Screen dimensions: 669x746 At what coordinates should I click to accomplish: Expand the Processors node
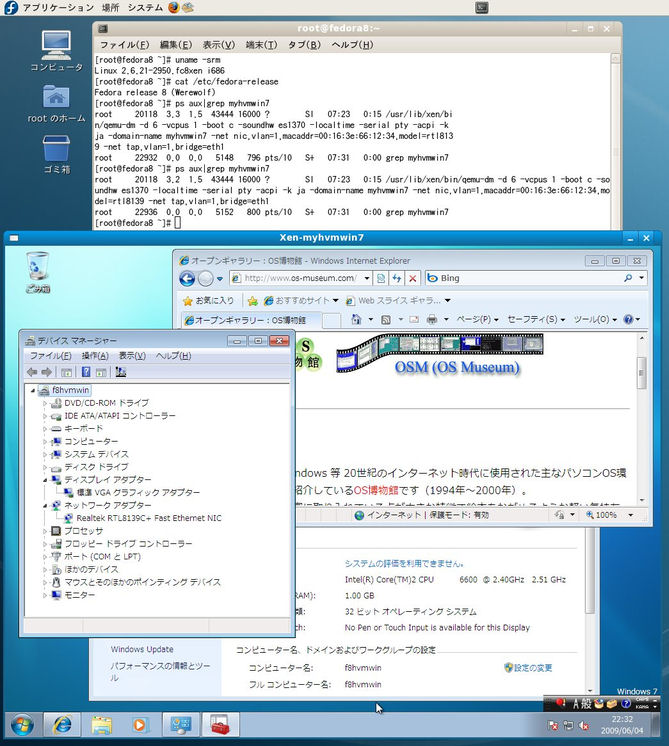pos(45,531)
